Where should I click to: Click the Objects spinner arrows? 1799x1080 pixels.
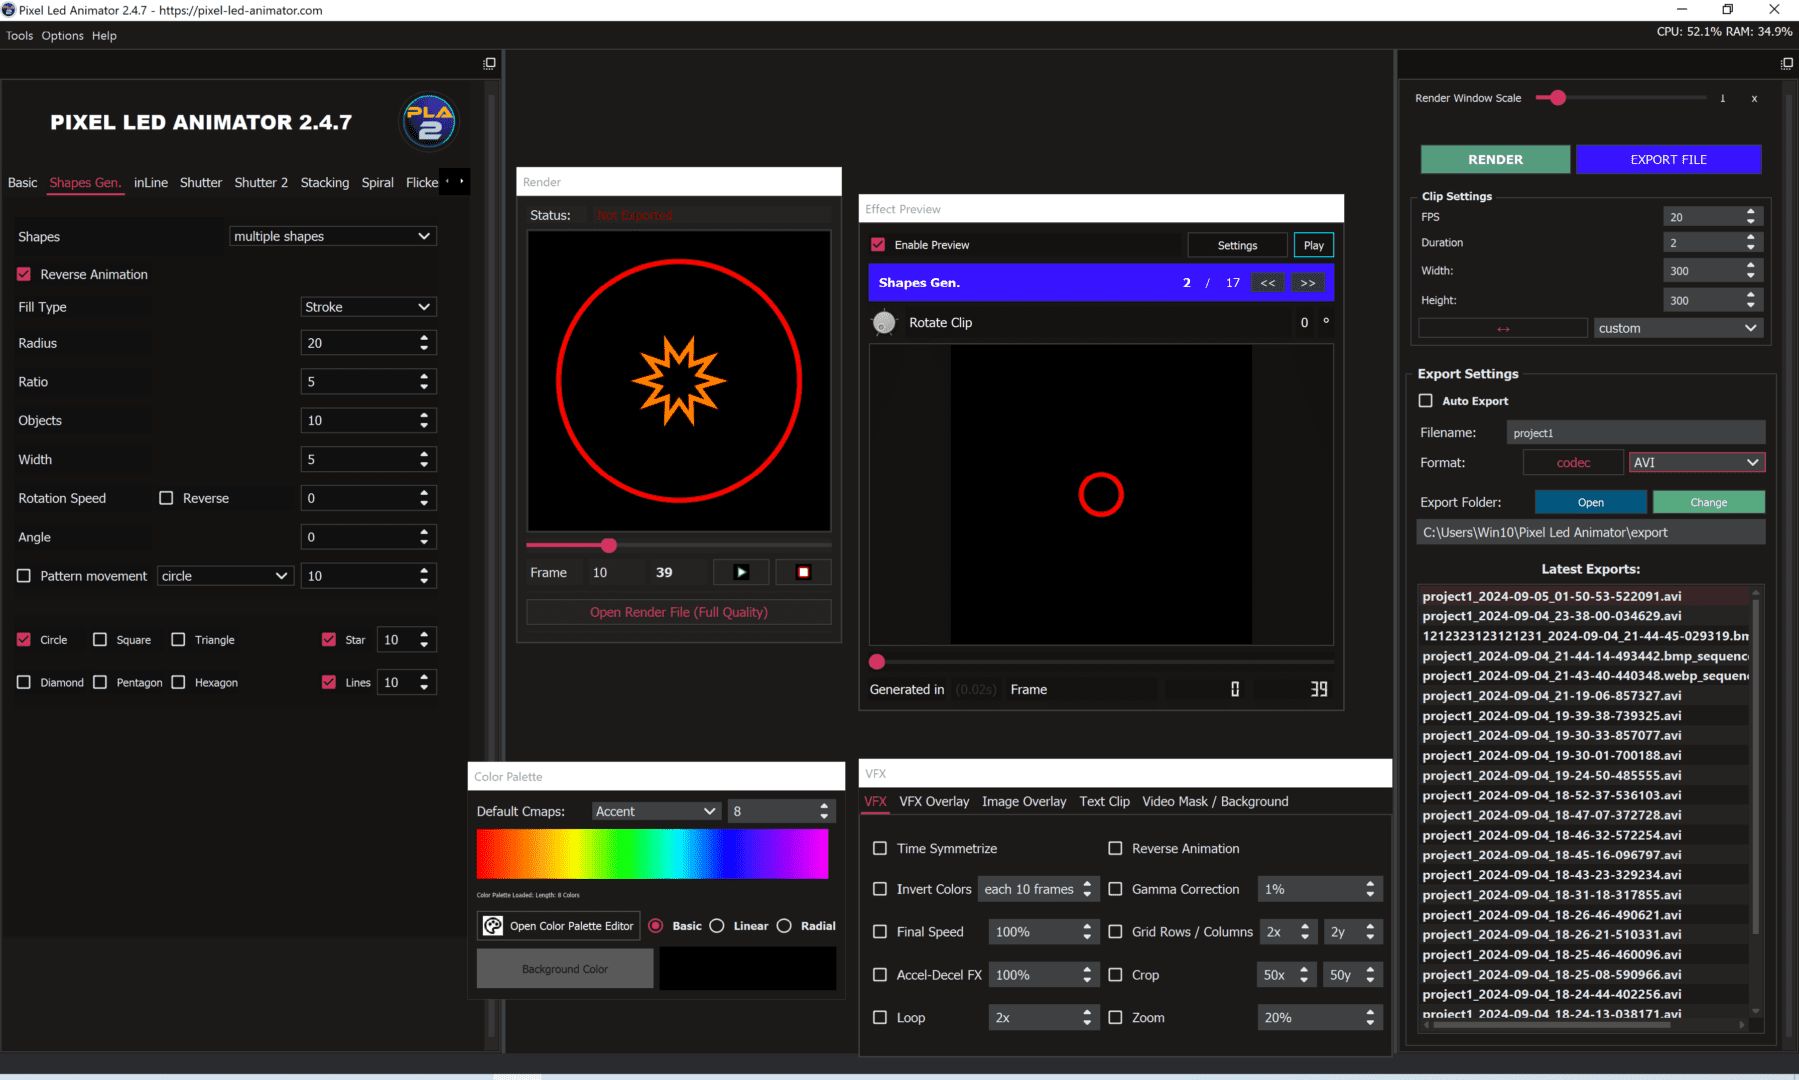click(x=424, y=421)
